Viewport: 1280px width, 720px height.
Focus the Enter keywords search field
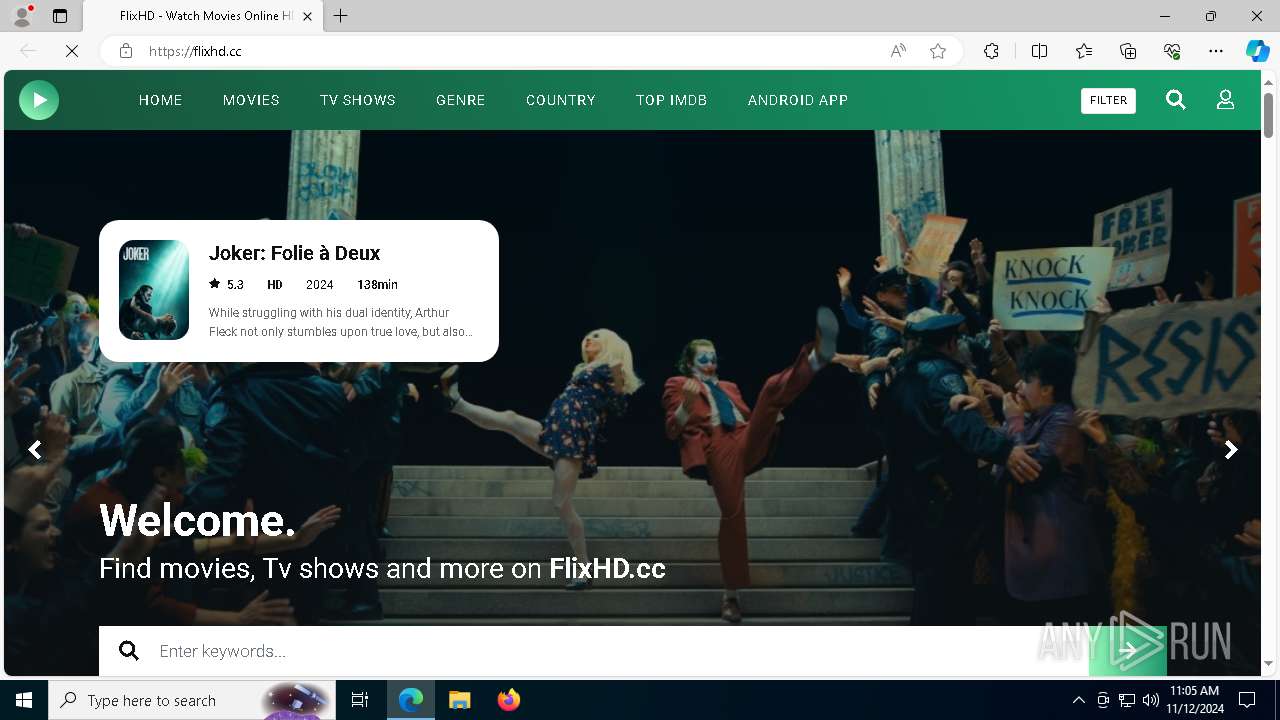(x=594, y=651)
